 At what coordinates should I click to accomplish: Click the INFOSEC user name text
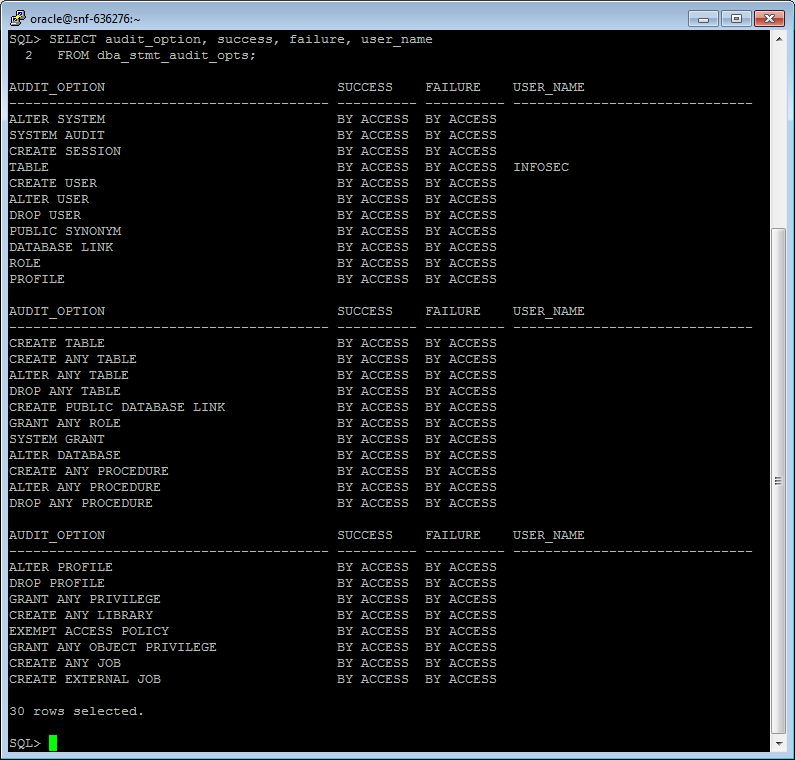[541, 167]
